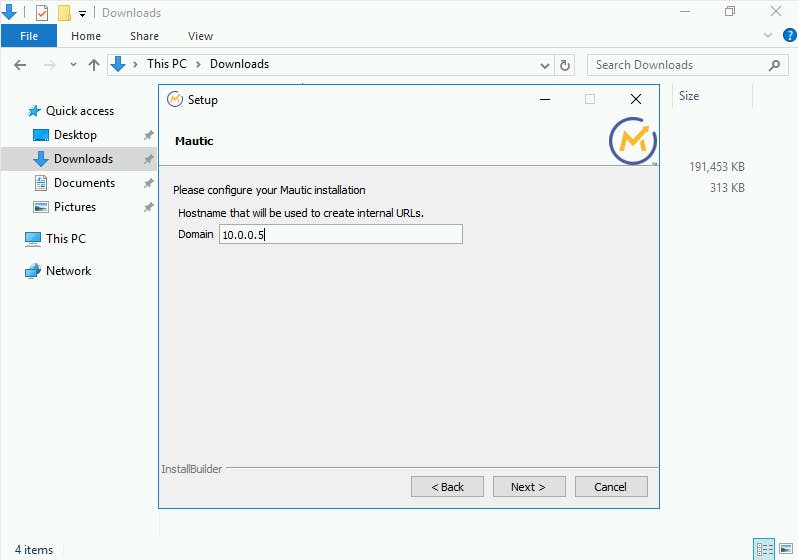The width and height of the screenshot is (798, 560).
Task: Sort by the Size column header
Action: [689, 96]
